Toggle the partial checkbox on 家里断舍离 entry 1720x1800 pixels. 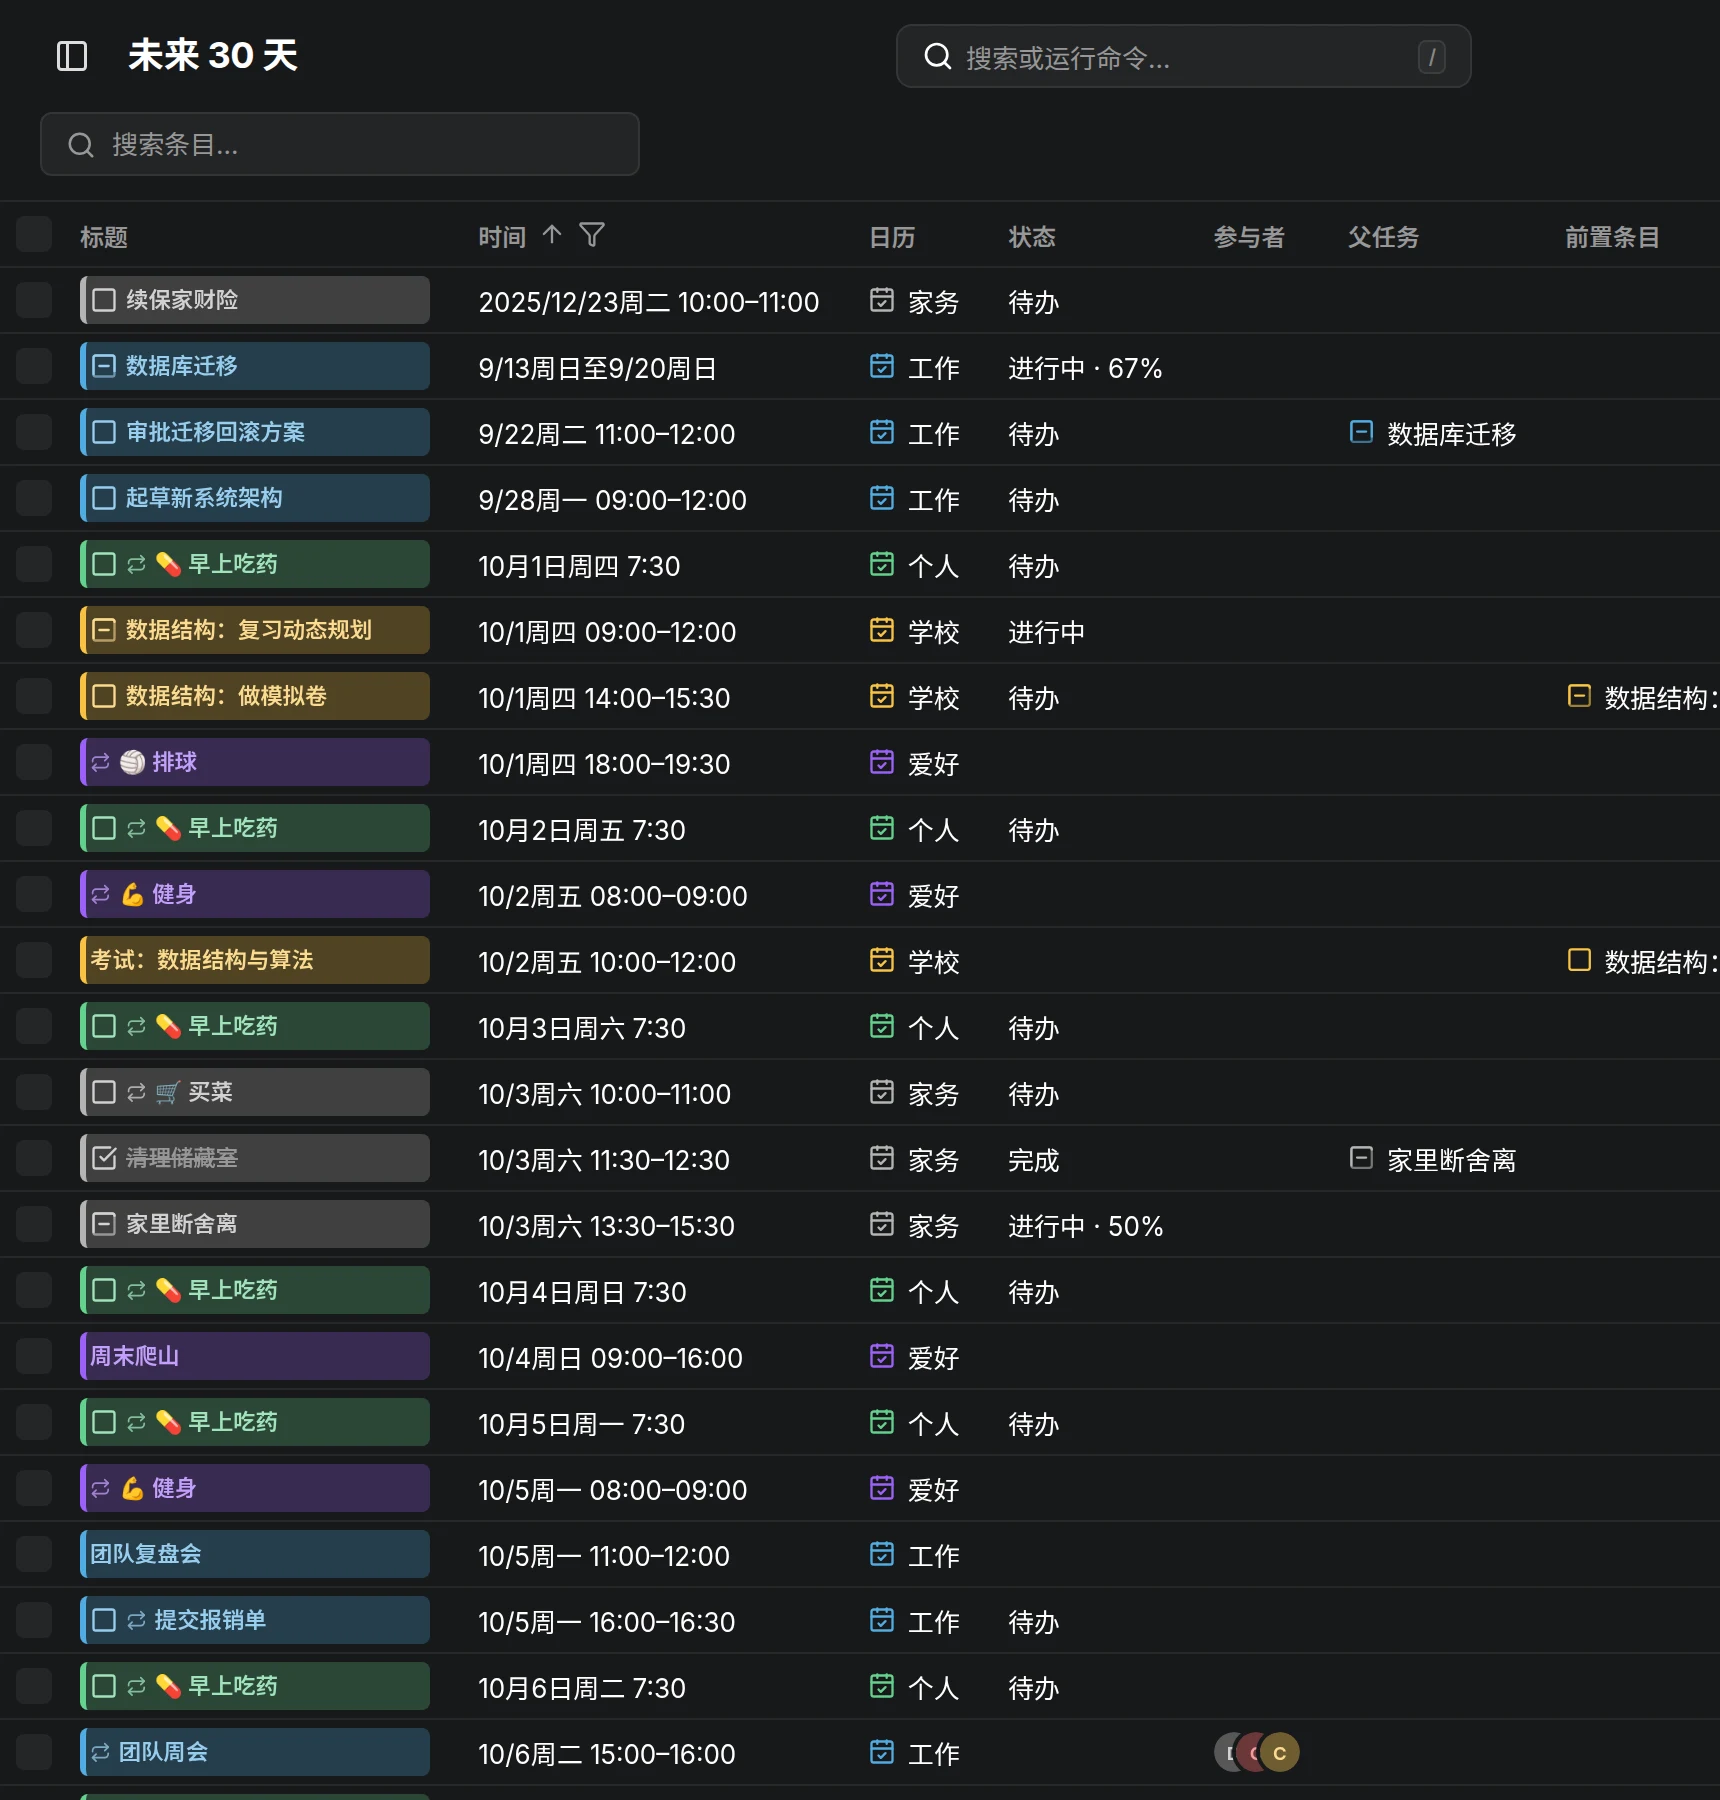[x=104, y=1224]
